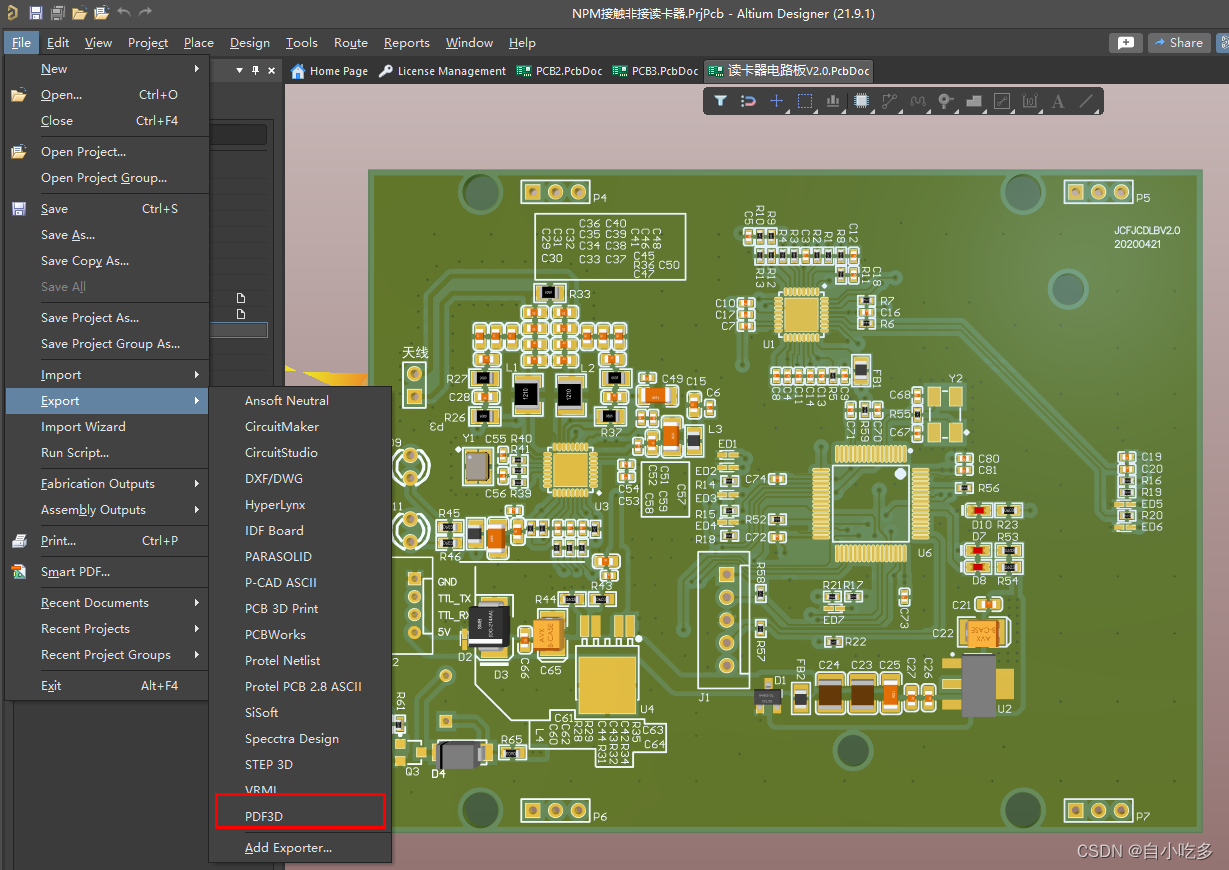Viewport: 1229px width, 870px height.
Task: Open the left panel dropdown arrow
Action: [239, 70]
